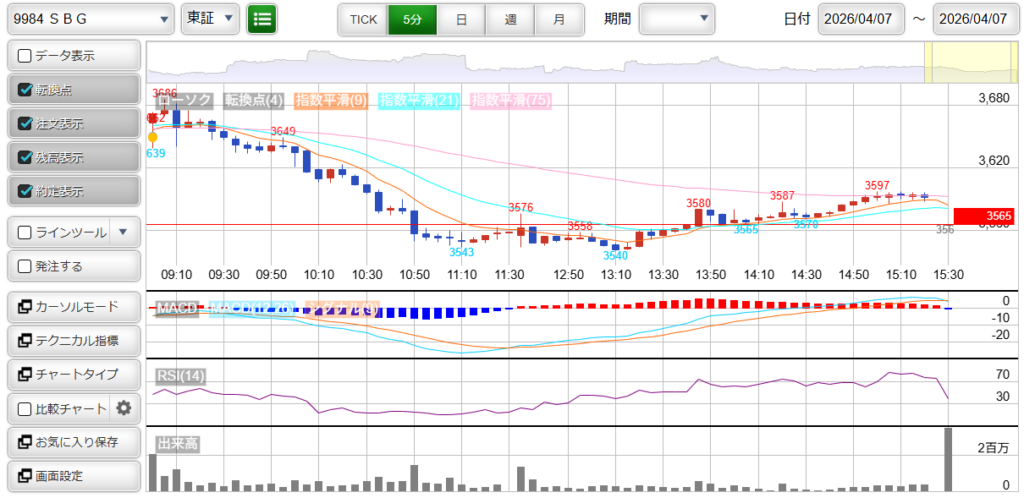Open the 画面設定 screen settings
This screenshot has height=498, width=1024.
click(x=72, y=476)
